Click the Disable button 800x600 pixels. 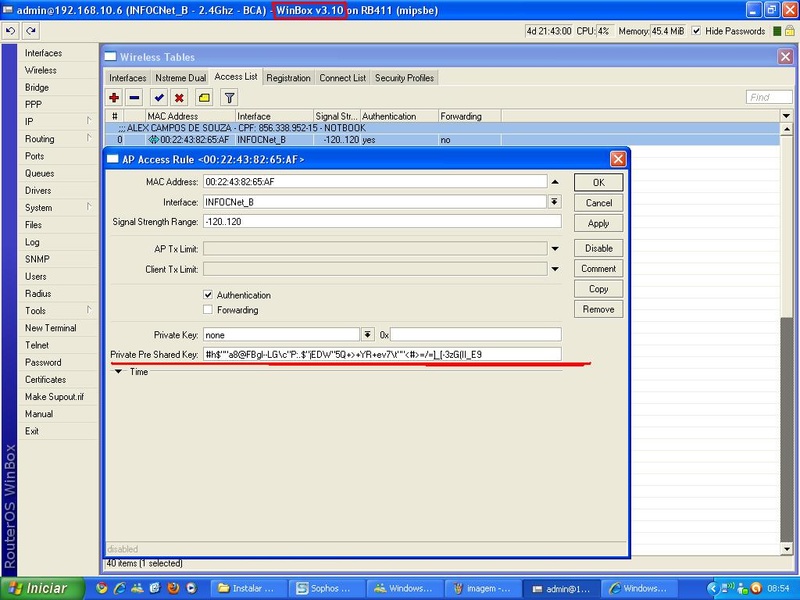(x=598, y=248)
